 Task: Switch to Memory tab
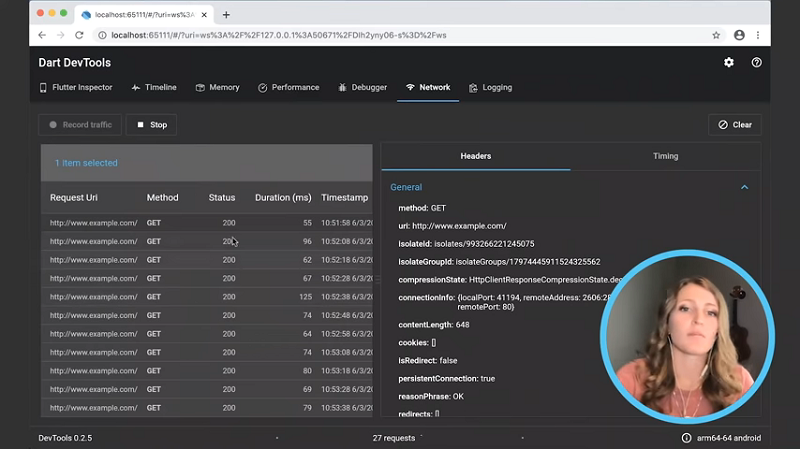[x=217, y=87]
